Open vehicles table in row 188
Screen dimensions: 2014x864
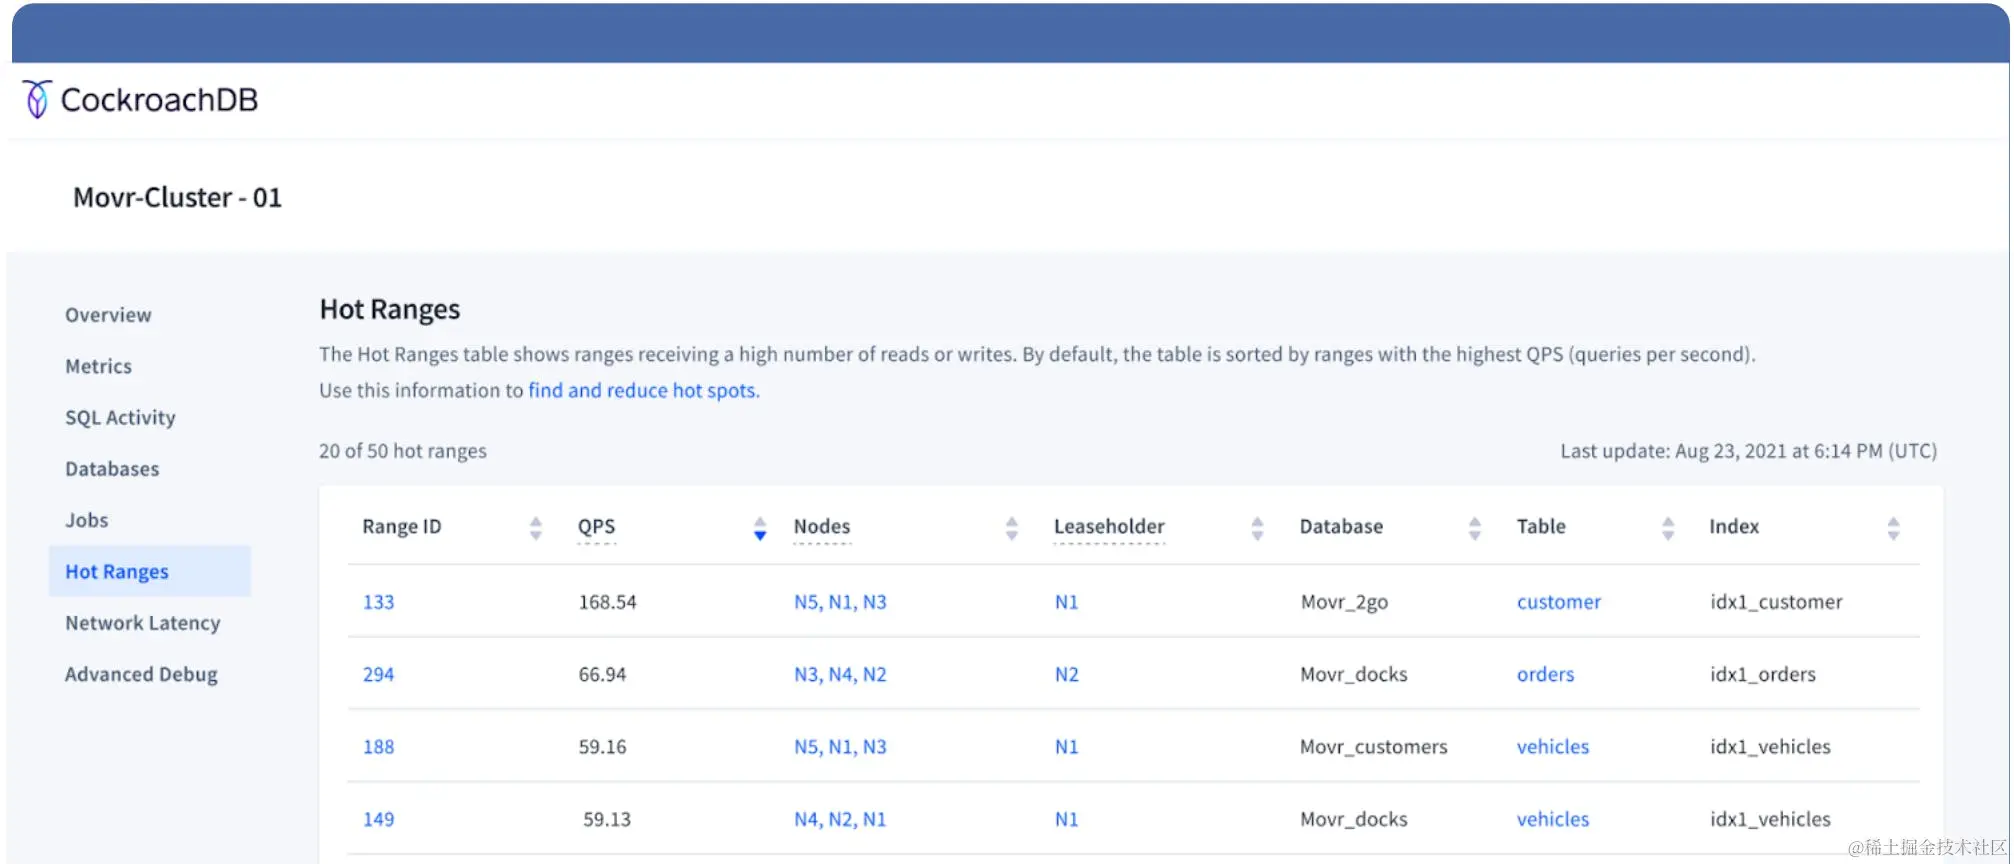click(1553, 747)
